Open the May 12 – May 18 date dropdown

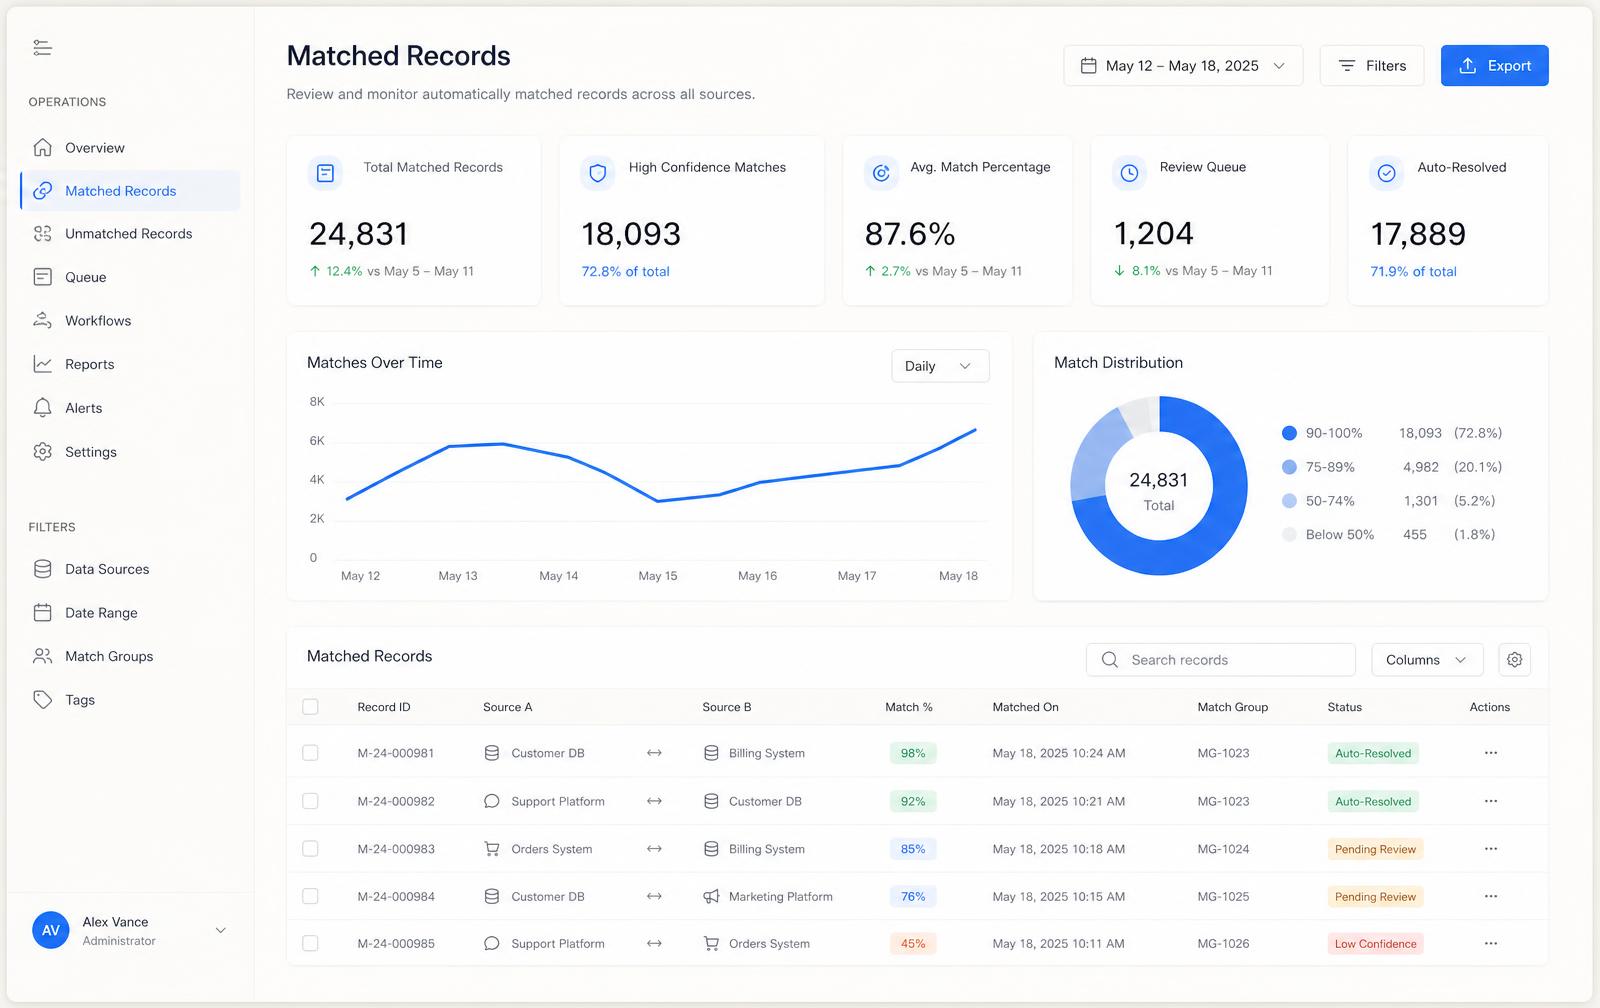(x=1183, y=66)
